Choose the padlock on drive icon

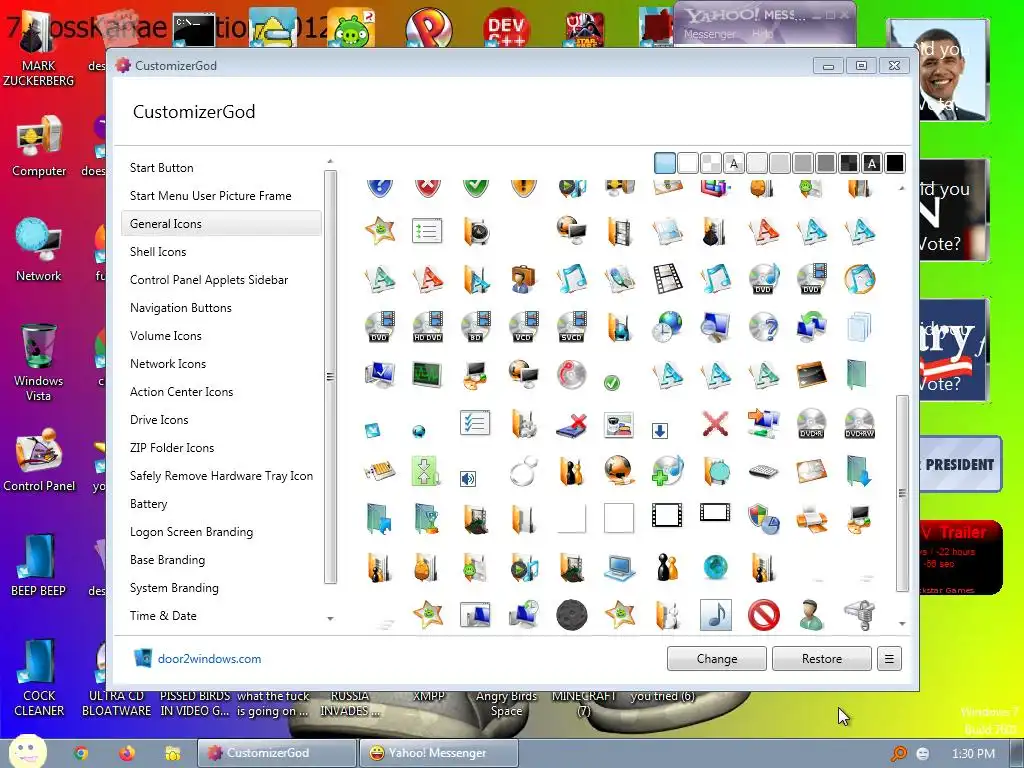[x=859, y=615]
